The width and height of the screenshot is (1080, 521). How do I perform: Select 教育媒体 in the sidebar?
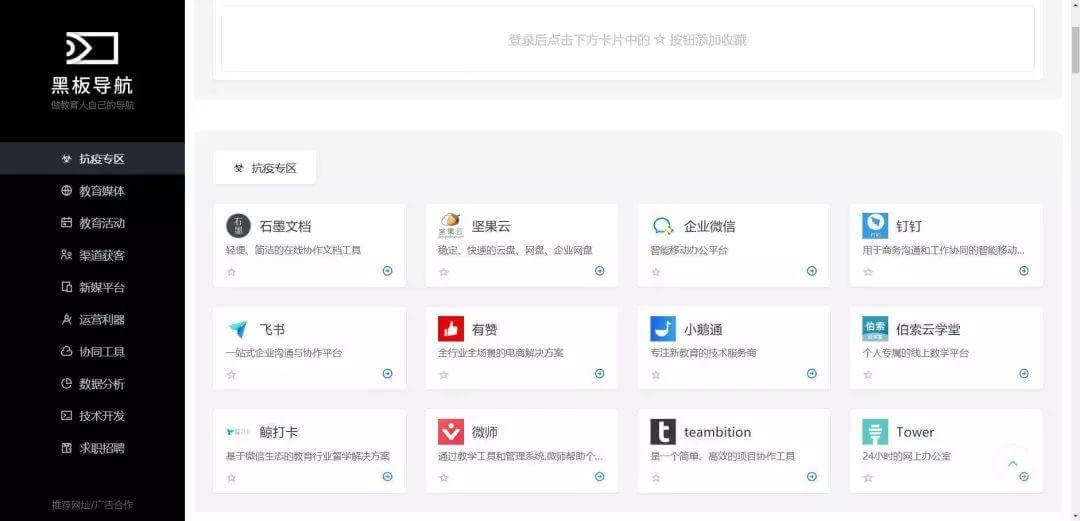(102, 191)
